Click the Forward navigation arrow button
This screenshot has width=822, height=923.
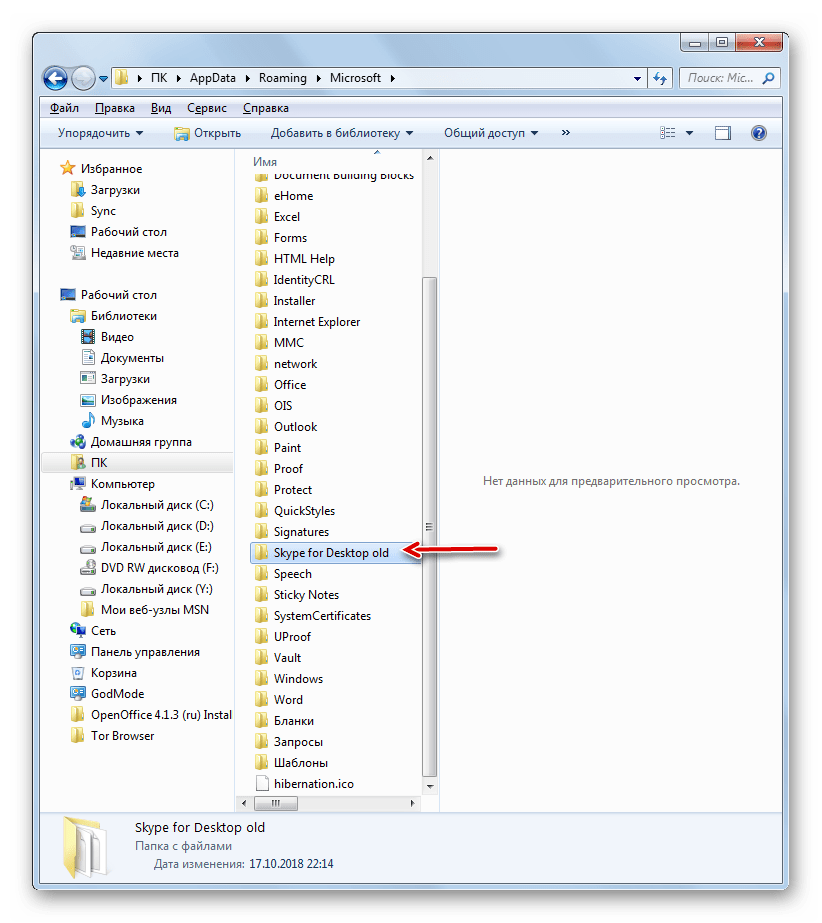(x=83, y=78)
